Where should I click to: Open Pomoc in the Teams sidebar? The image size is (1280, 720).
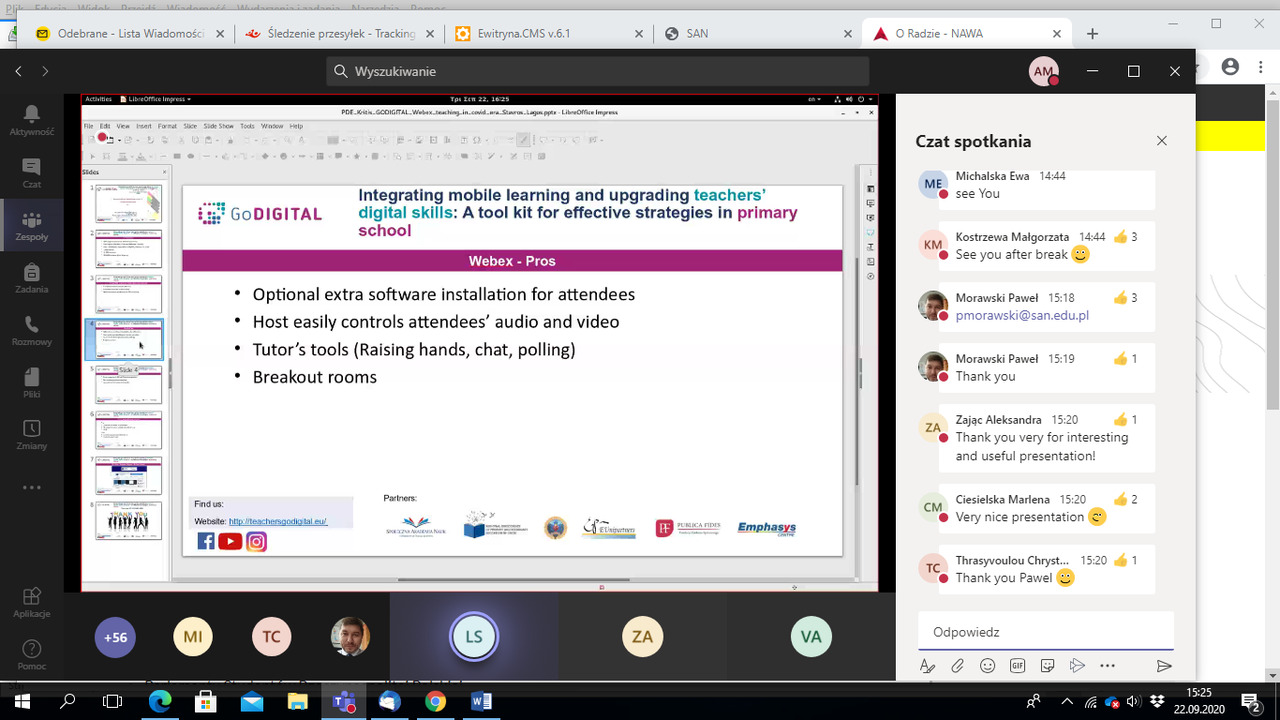31,655
